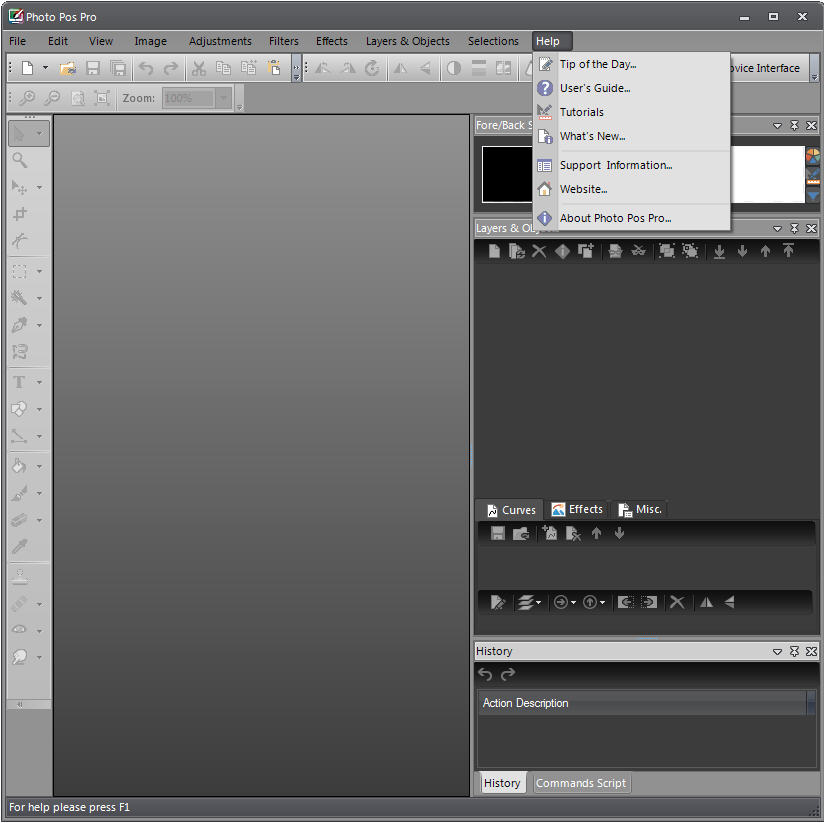Click the Action Description column header

coord(642,703)
